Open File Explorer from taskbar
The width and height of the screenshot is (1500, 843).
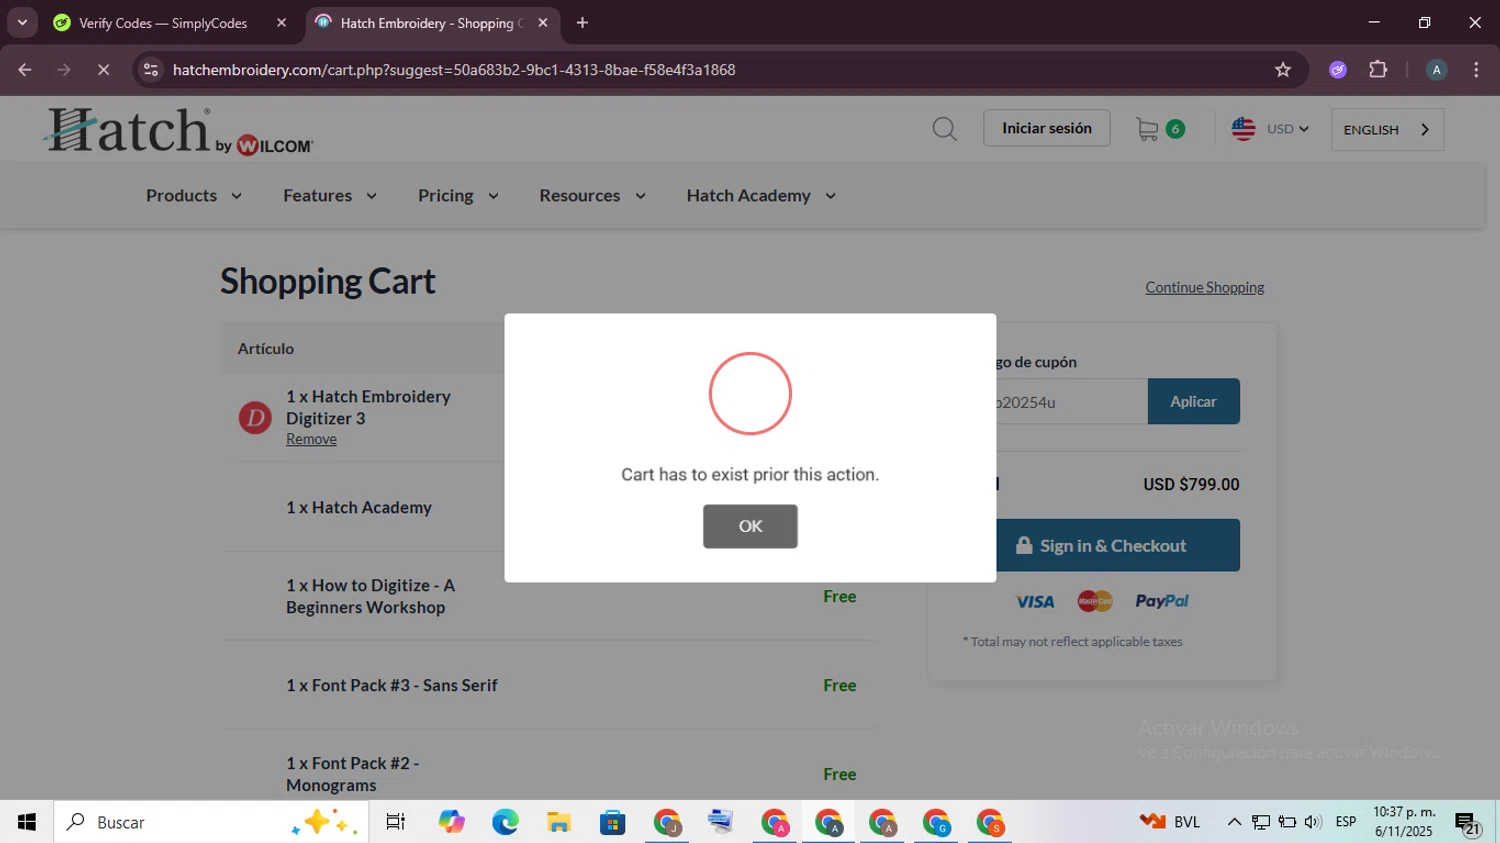pyautogui.click(x=559, y=822)
